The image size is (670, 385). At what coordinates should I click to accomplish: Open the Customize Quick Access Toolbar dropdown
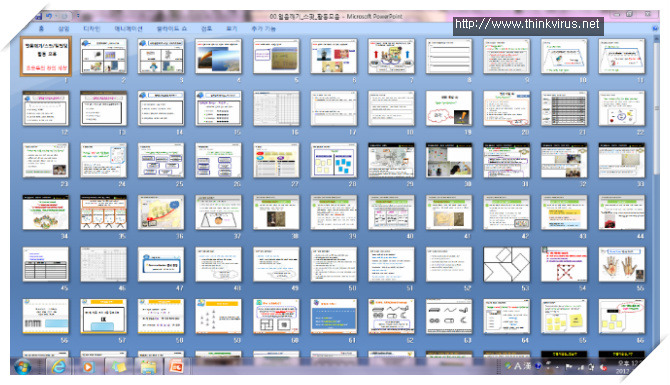click(78, 16)
